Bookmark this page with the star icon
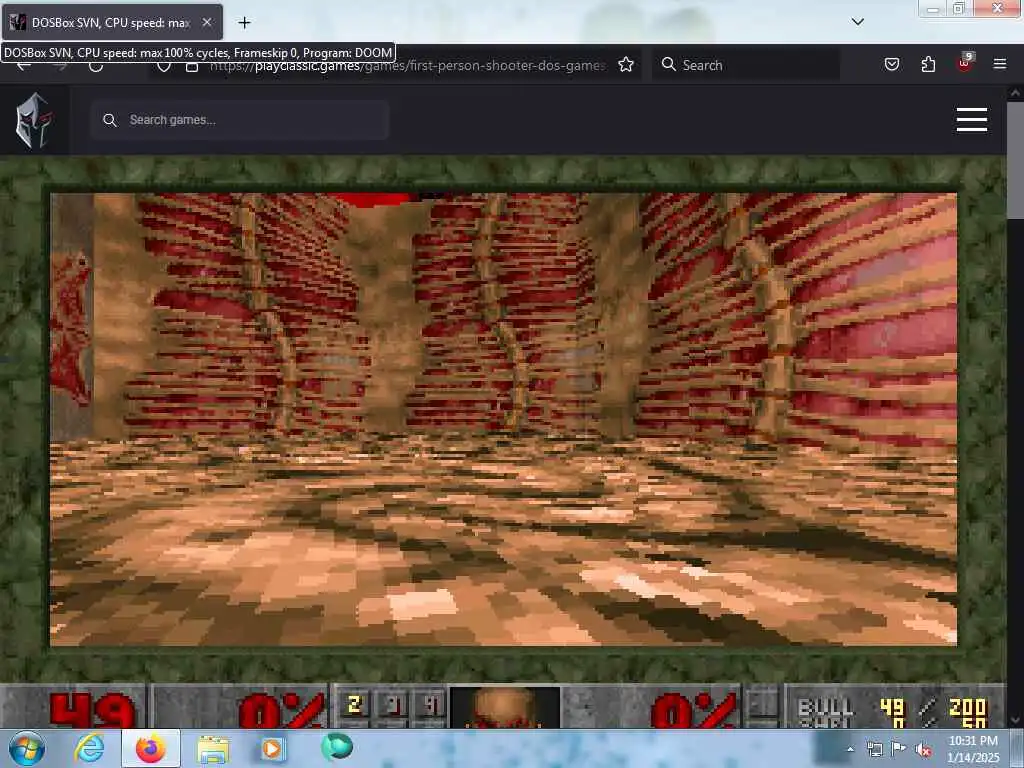Viewport: 1024px width, 768px height. pyautogui.click(x=626, y=65)
